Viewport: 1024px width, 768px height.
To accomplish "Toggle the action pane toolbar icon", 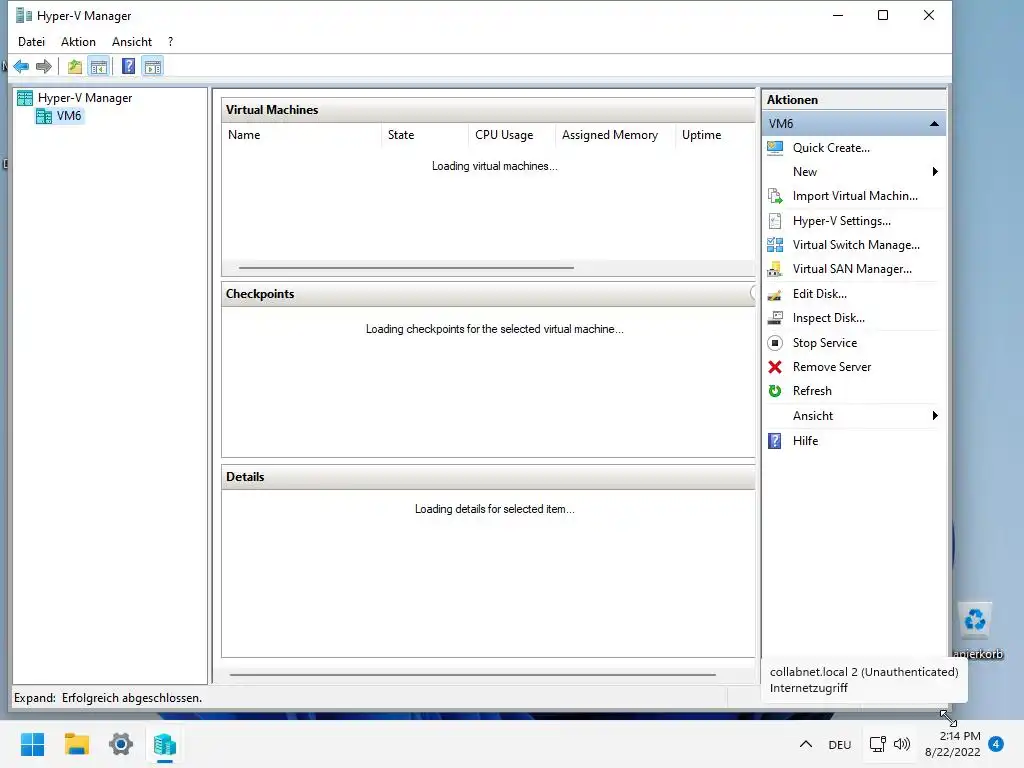I will [x=153, y=66].
